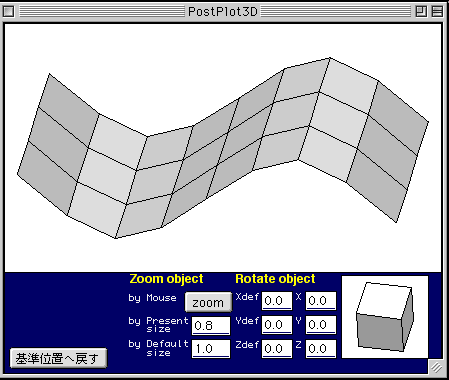Focus the Xdef rotation input field

(277, 301)
